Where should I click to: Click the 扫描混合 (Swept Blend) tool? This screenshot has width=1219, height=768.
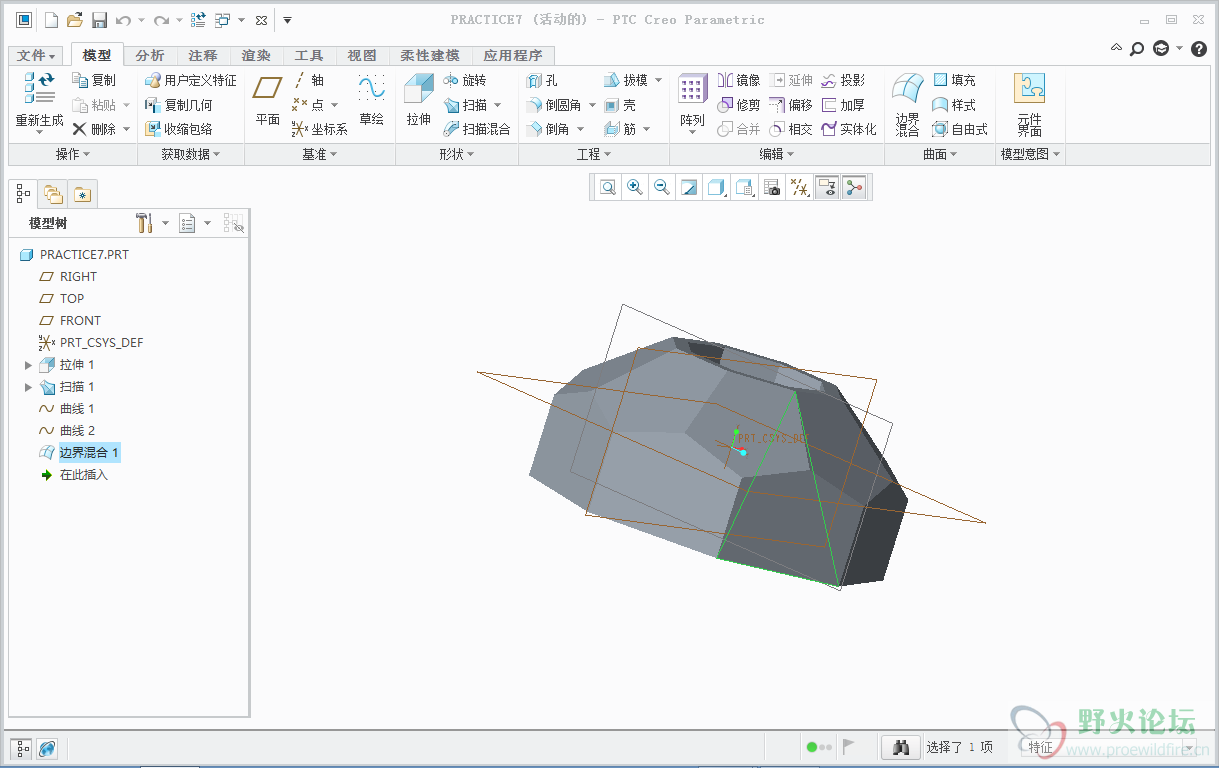pos(476,129)
